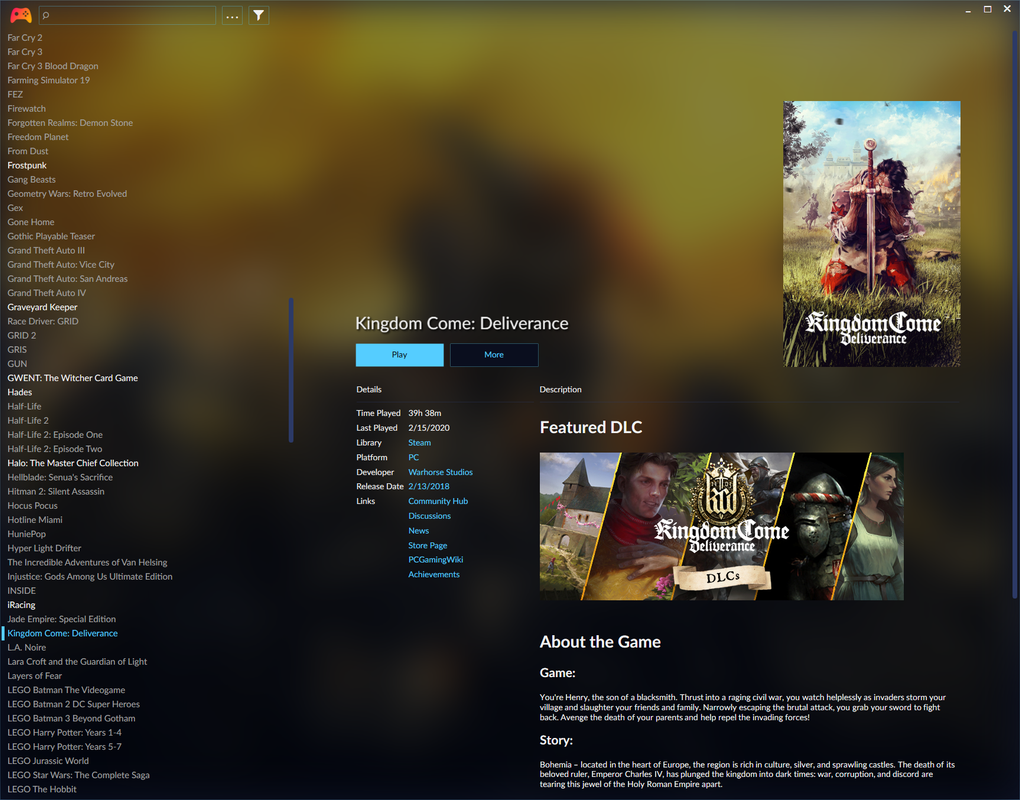Open the three-dots view options button

232,16
